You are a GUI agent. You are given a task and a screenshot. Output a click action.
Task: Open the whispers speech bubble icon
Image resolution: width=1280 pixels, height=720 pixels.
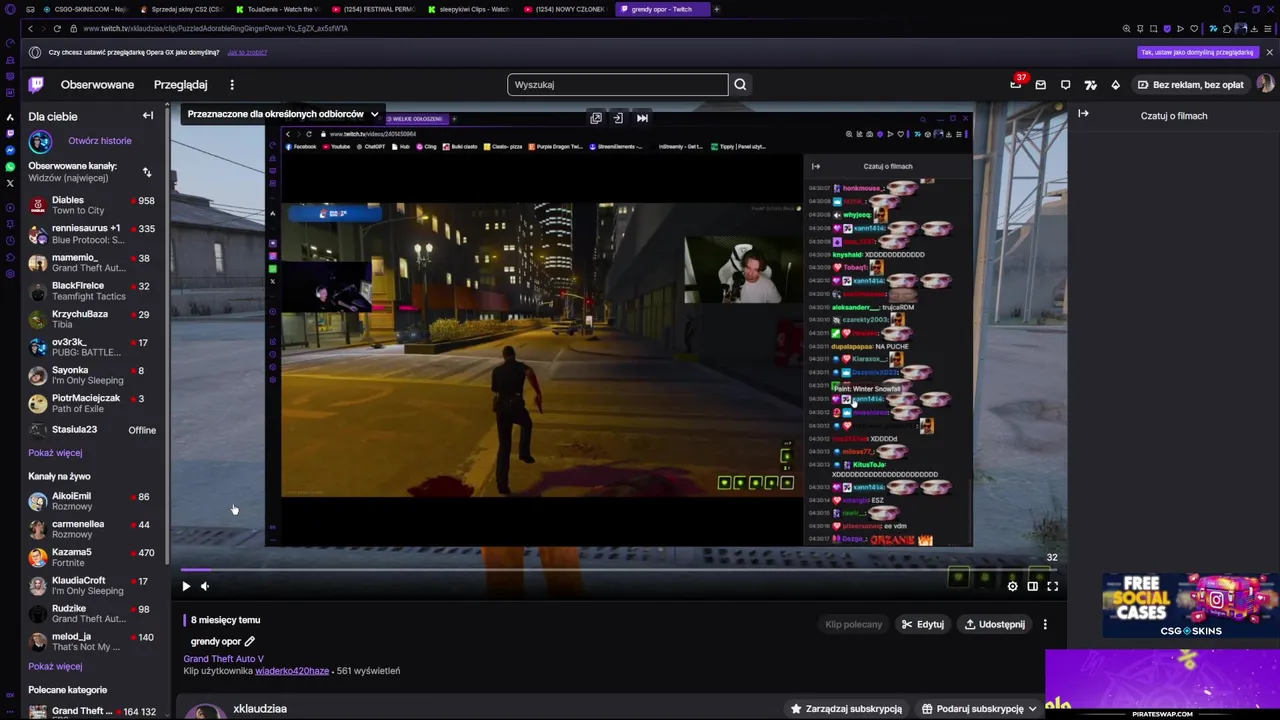coord(1066,85)
